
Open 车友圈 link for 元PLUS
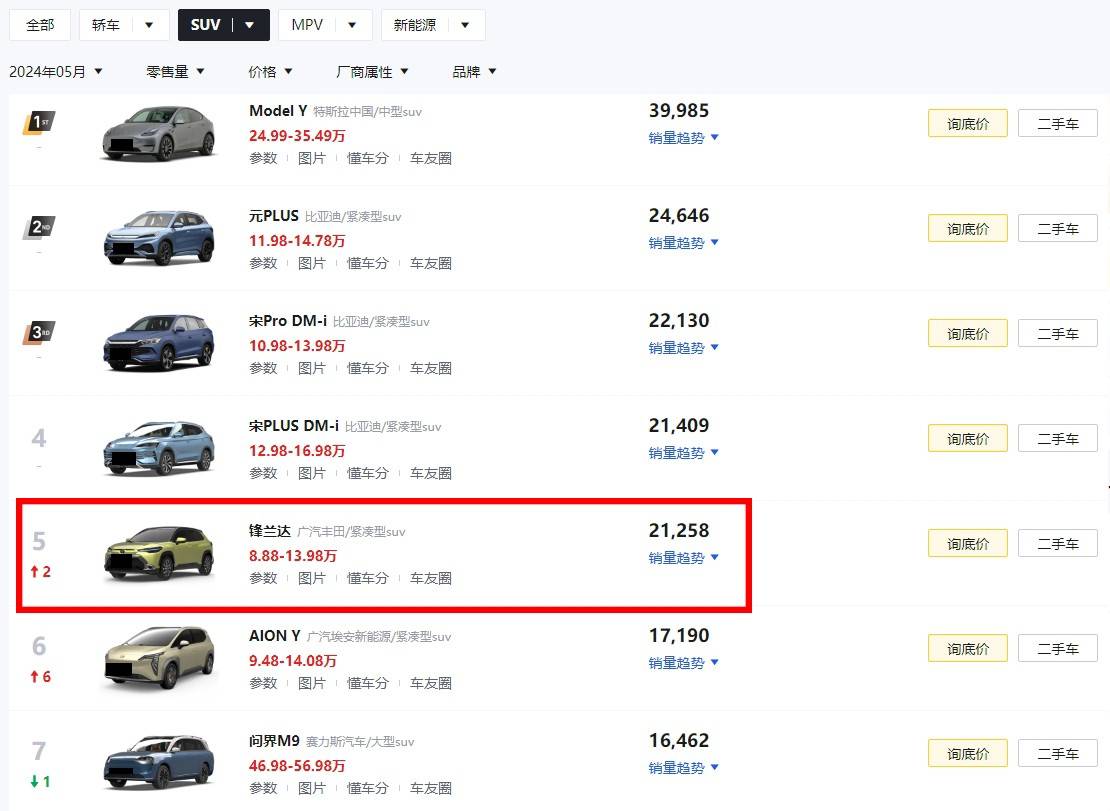pos(431,263)
